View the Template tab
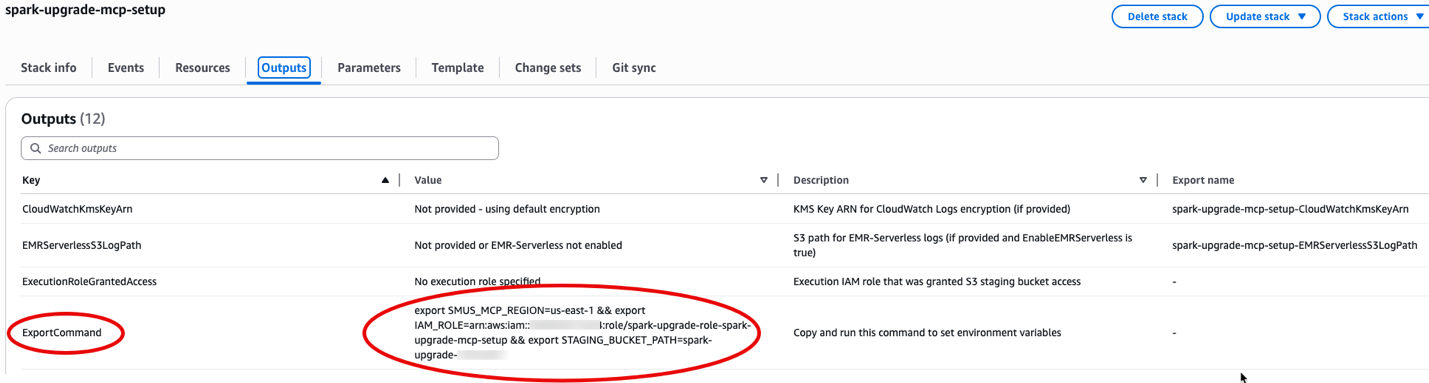The height and width of the screenshot is (383, 1429). pyautogui.click(x=458, y=68)
